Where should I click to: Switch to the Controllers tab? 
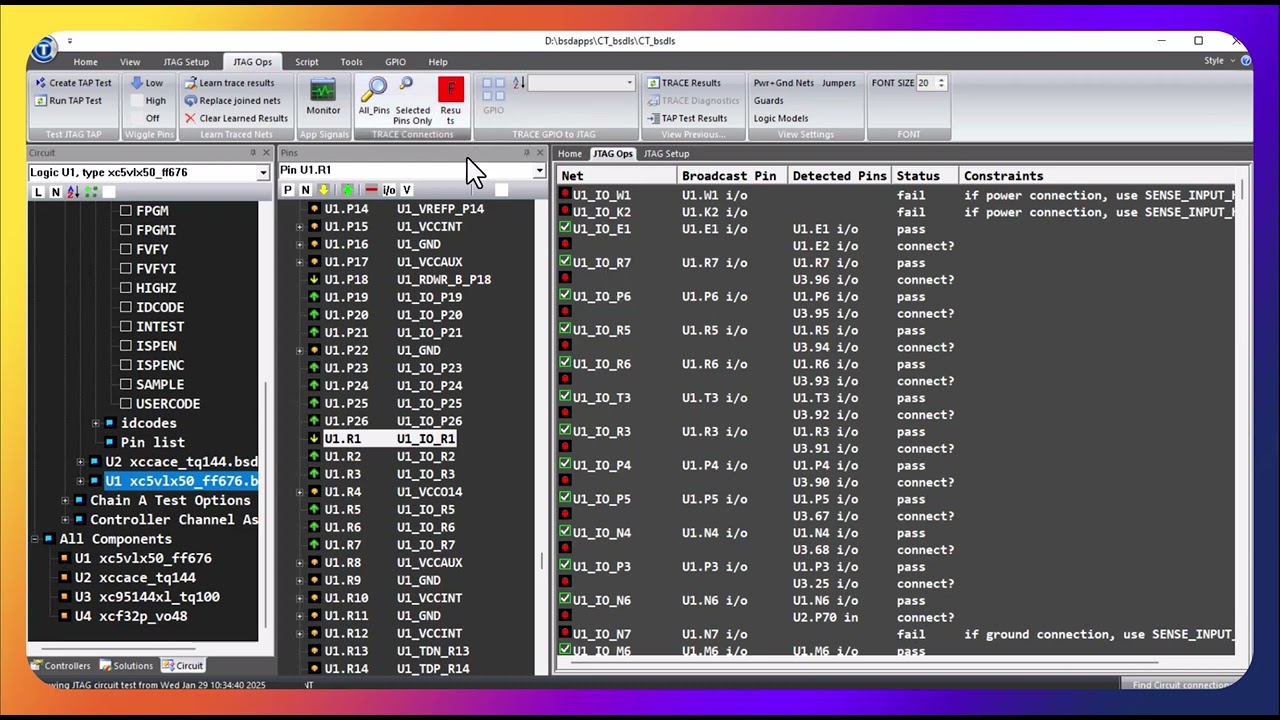[60, 665]
